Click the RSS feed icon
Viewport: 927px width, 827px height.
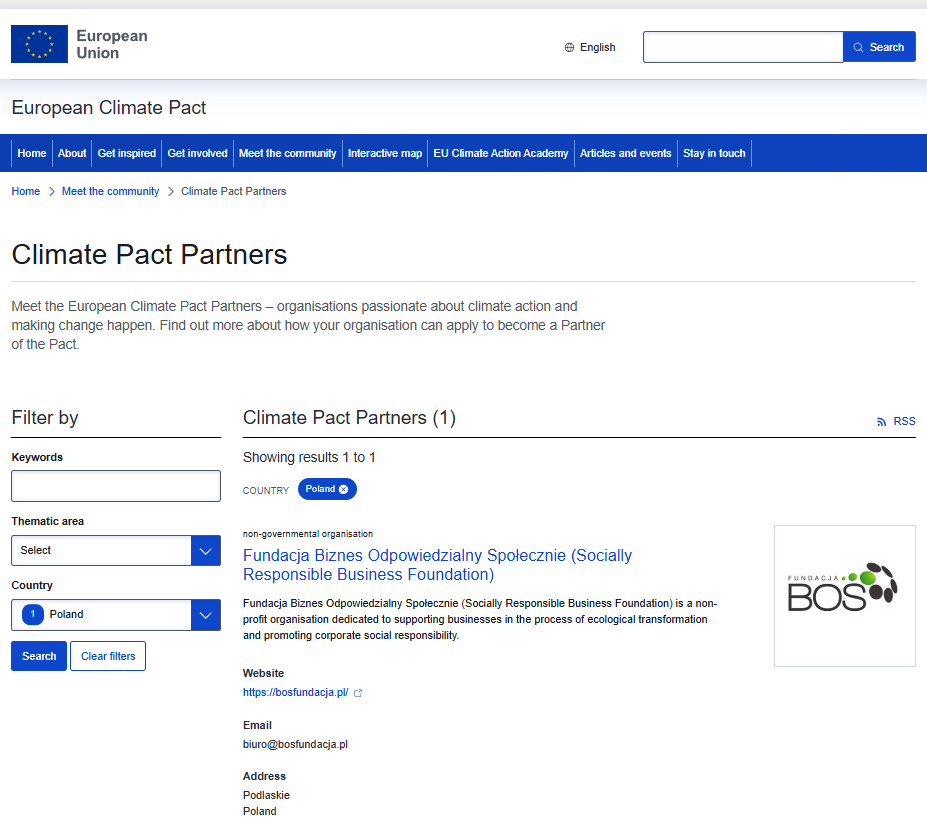pyautogui.click(x=881, y=422)
